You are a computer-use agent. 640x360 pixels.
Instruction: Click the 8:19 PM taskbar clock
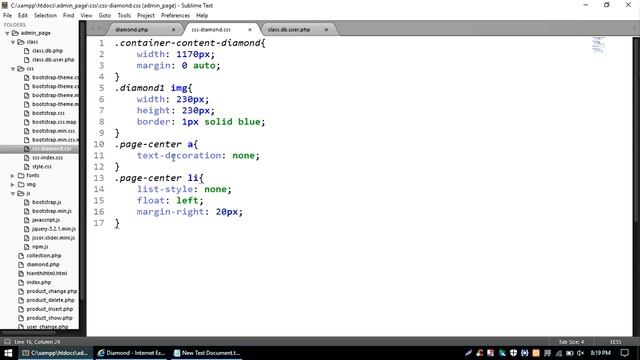coord(600,353)
